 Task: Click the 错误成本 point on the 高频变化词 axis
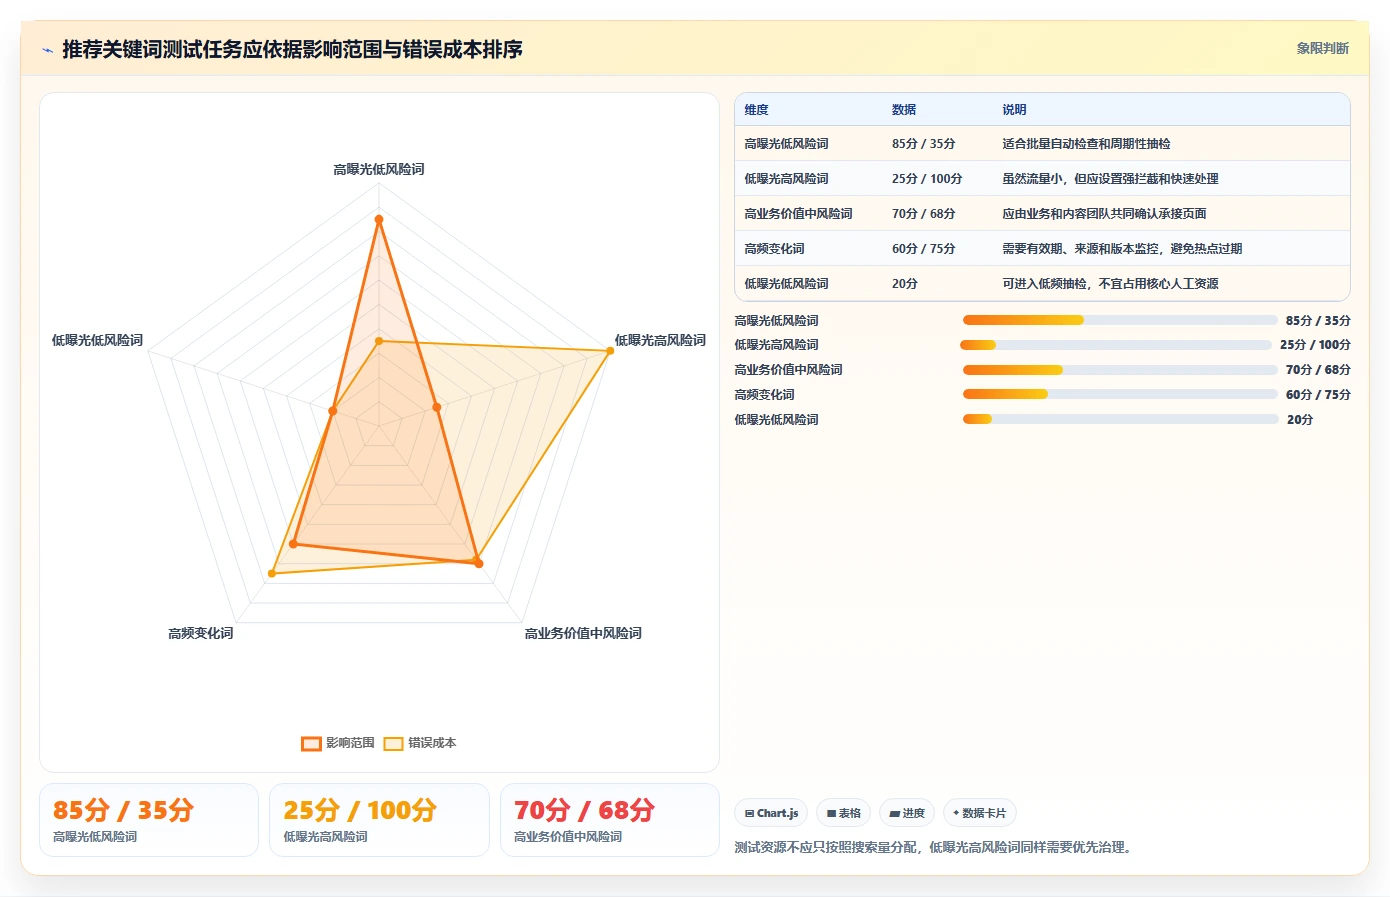[x=271, y=573]
